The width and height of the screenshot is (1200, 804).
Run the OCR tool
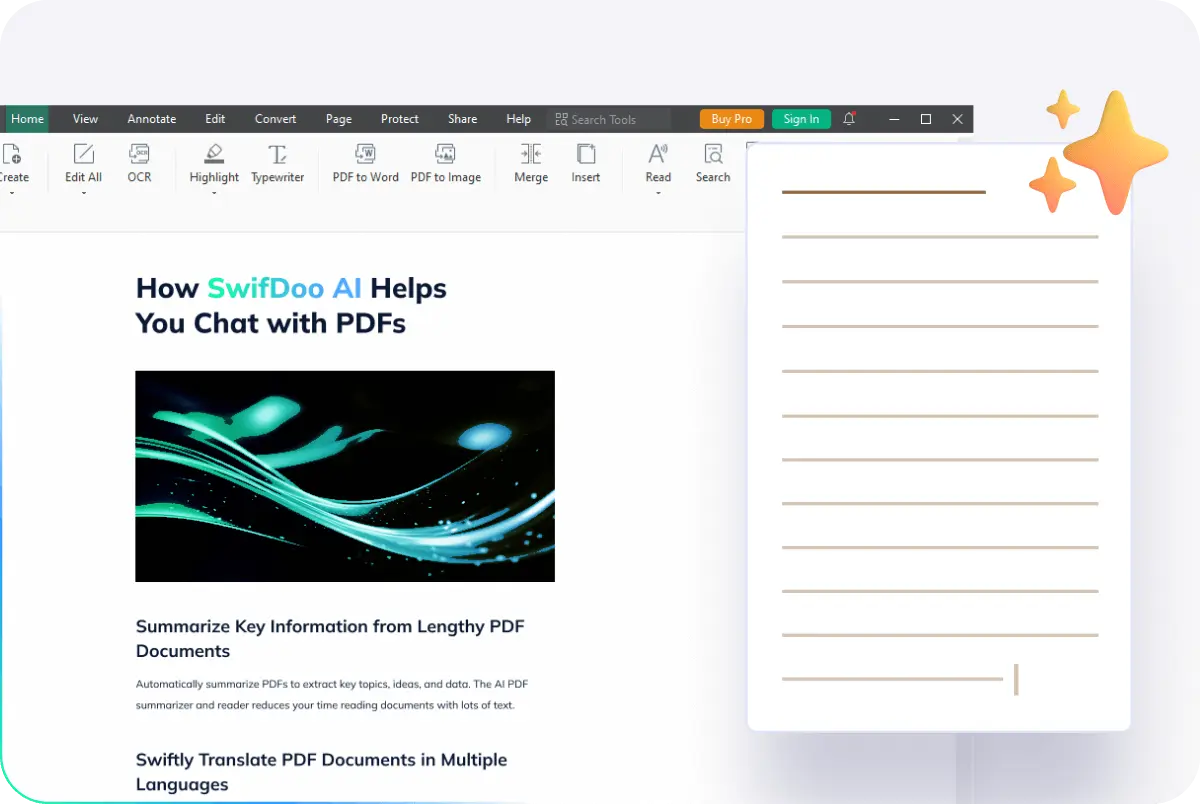coord(139,163)
